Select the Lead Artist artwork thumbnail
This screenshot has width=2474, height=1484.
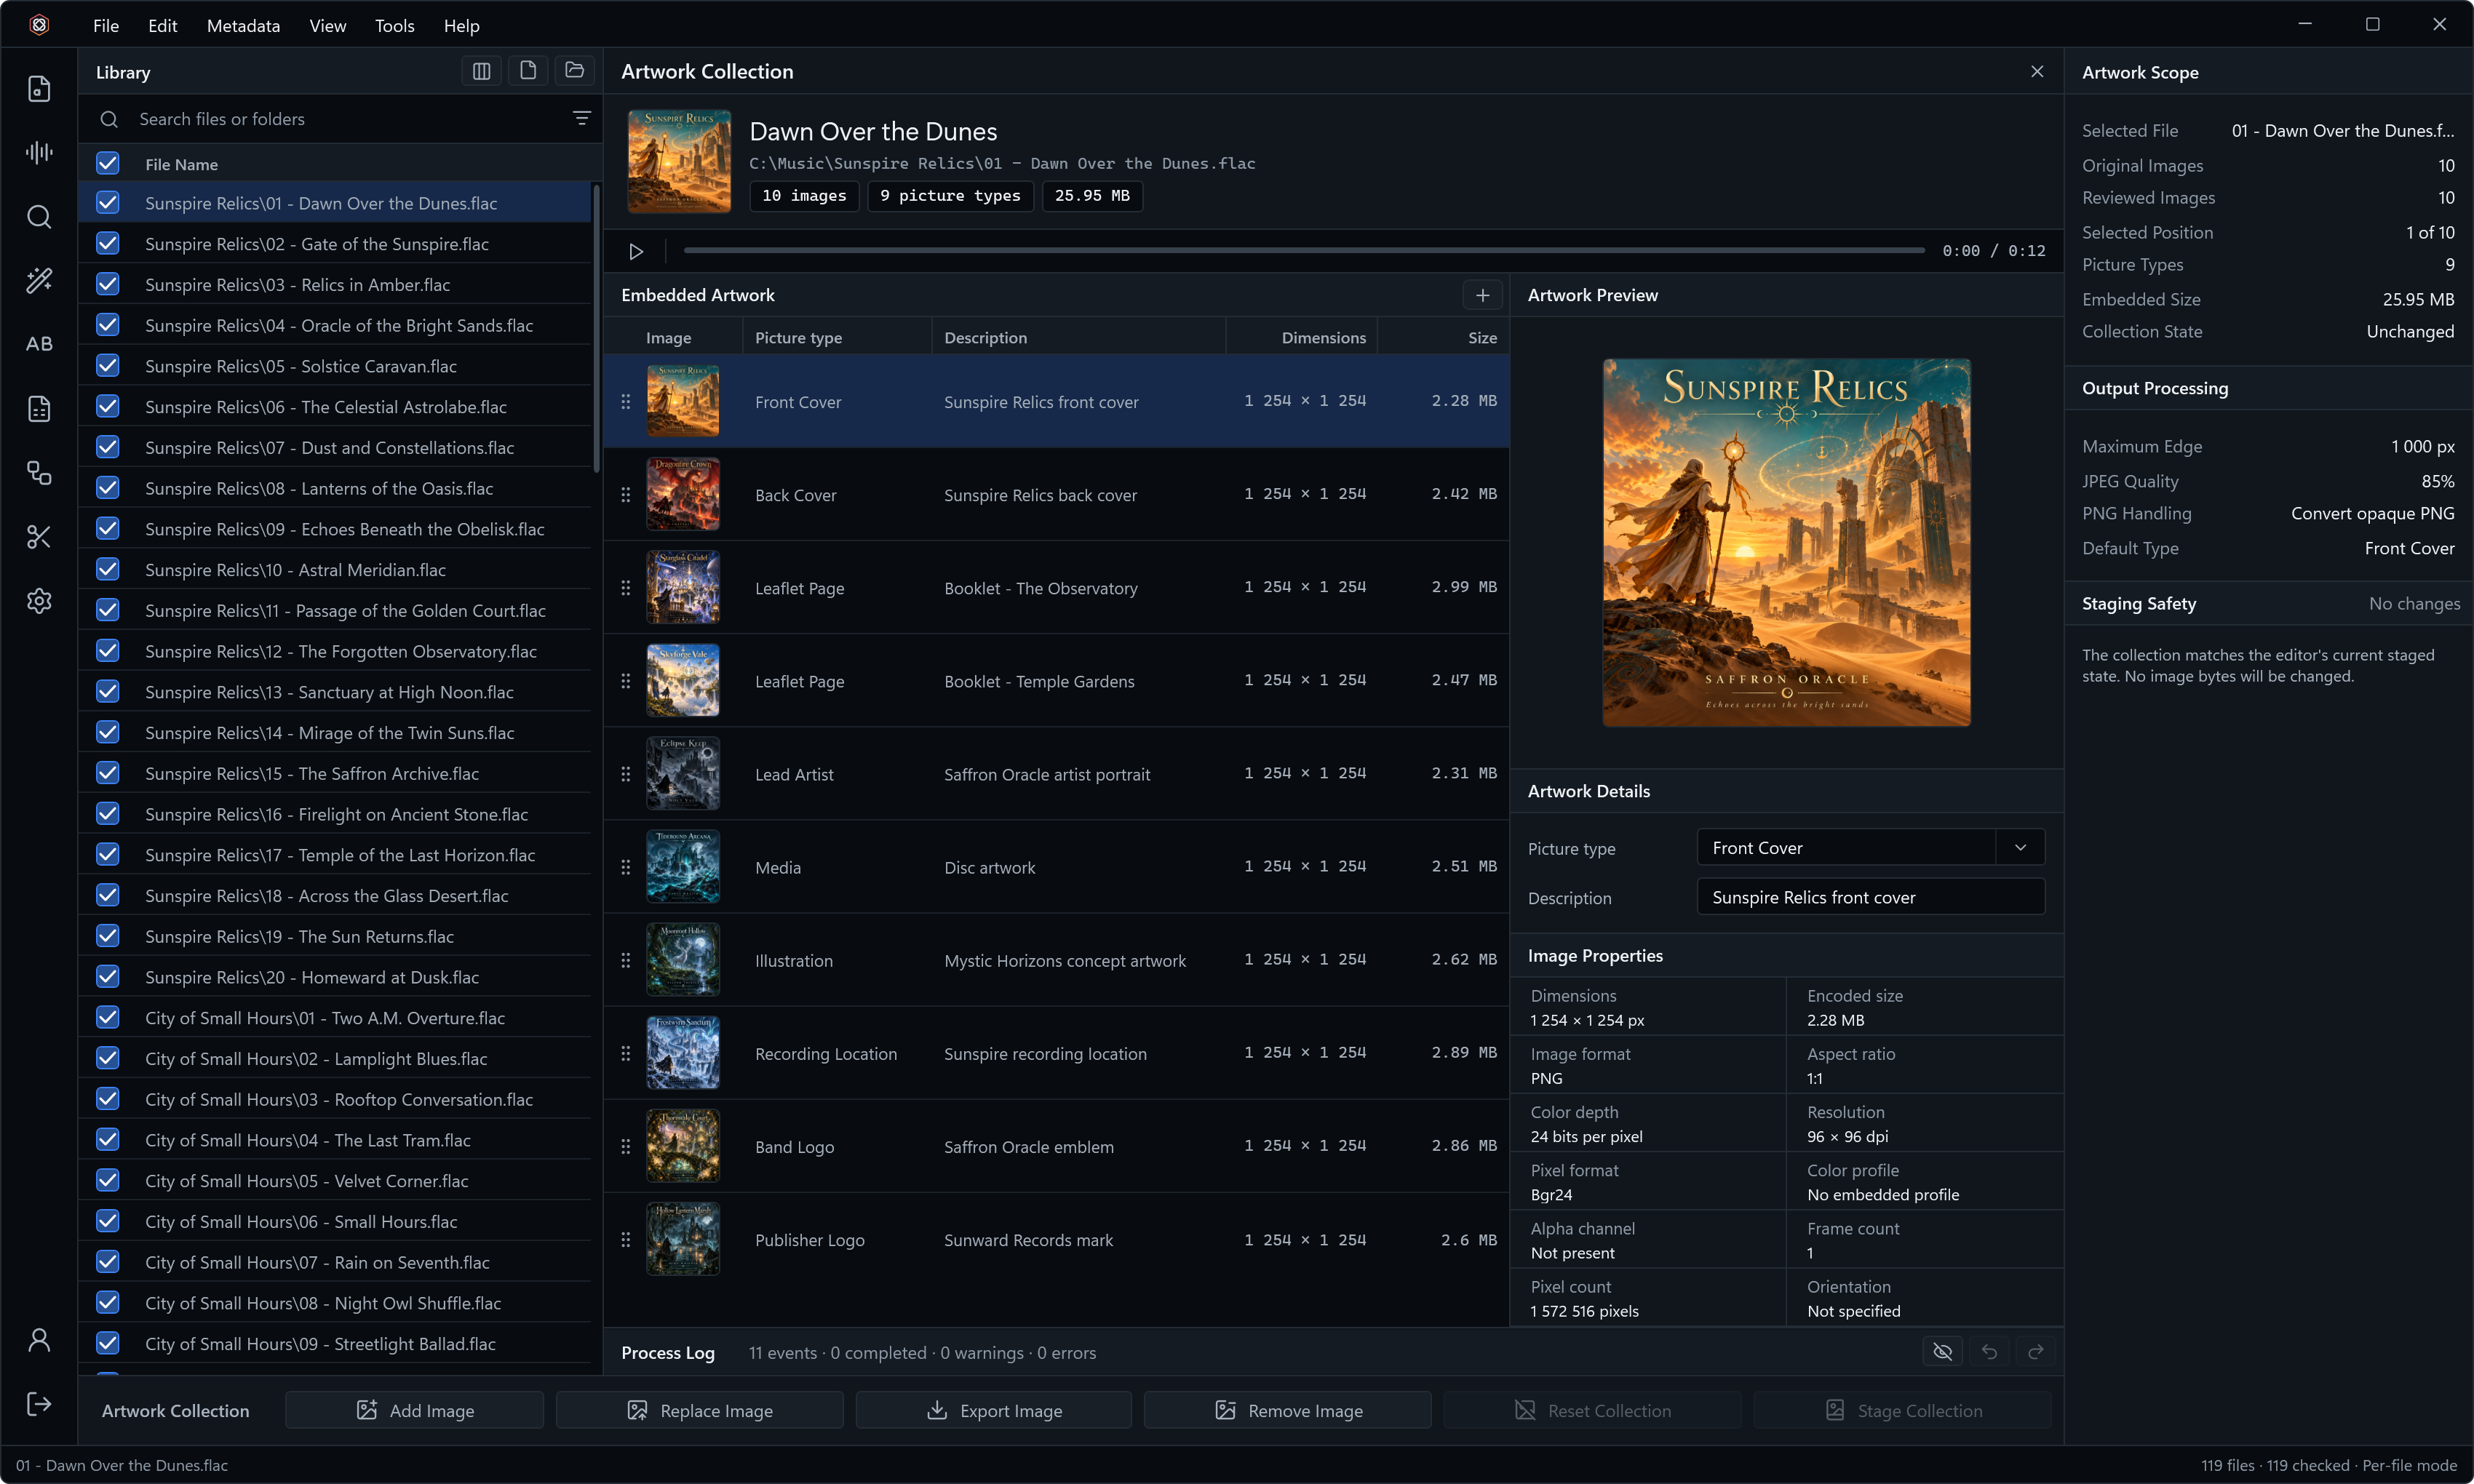pos(682,774)
